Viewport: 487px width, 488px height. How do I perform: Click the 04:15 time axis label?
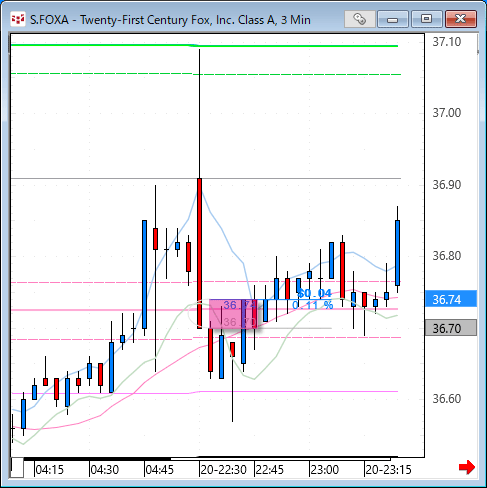(49, 470)
